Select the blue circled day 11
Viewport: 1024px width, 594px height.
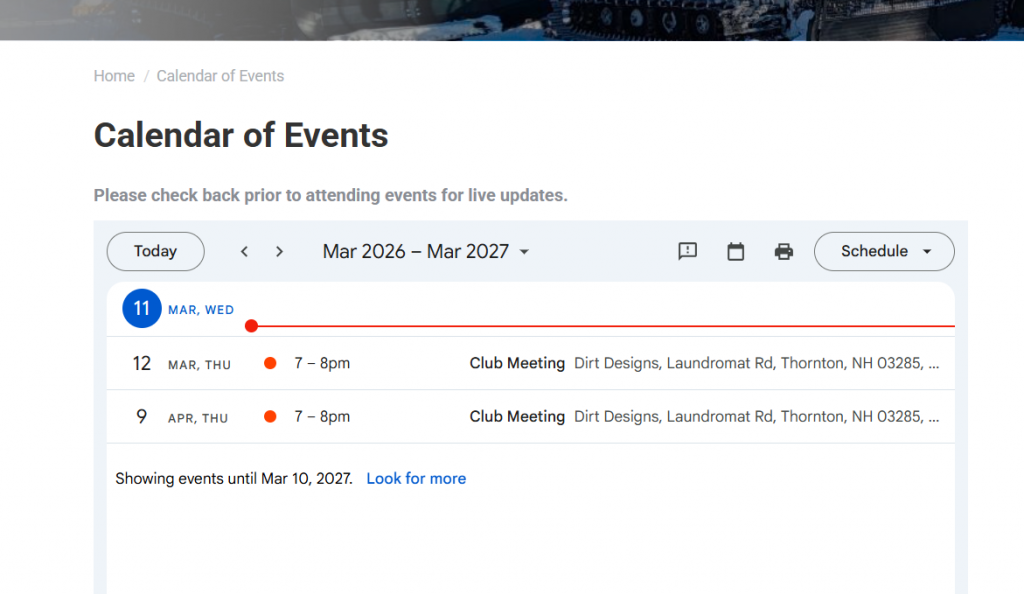tap(141, 309)
